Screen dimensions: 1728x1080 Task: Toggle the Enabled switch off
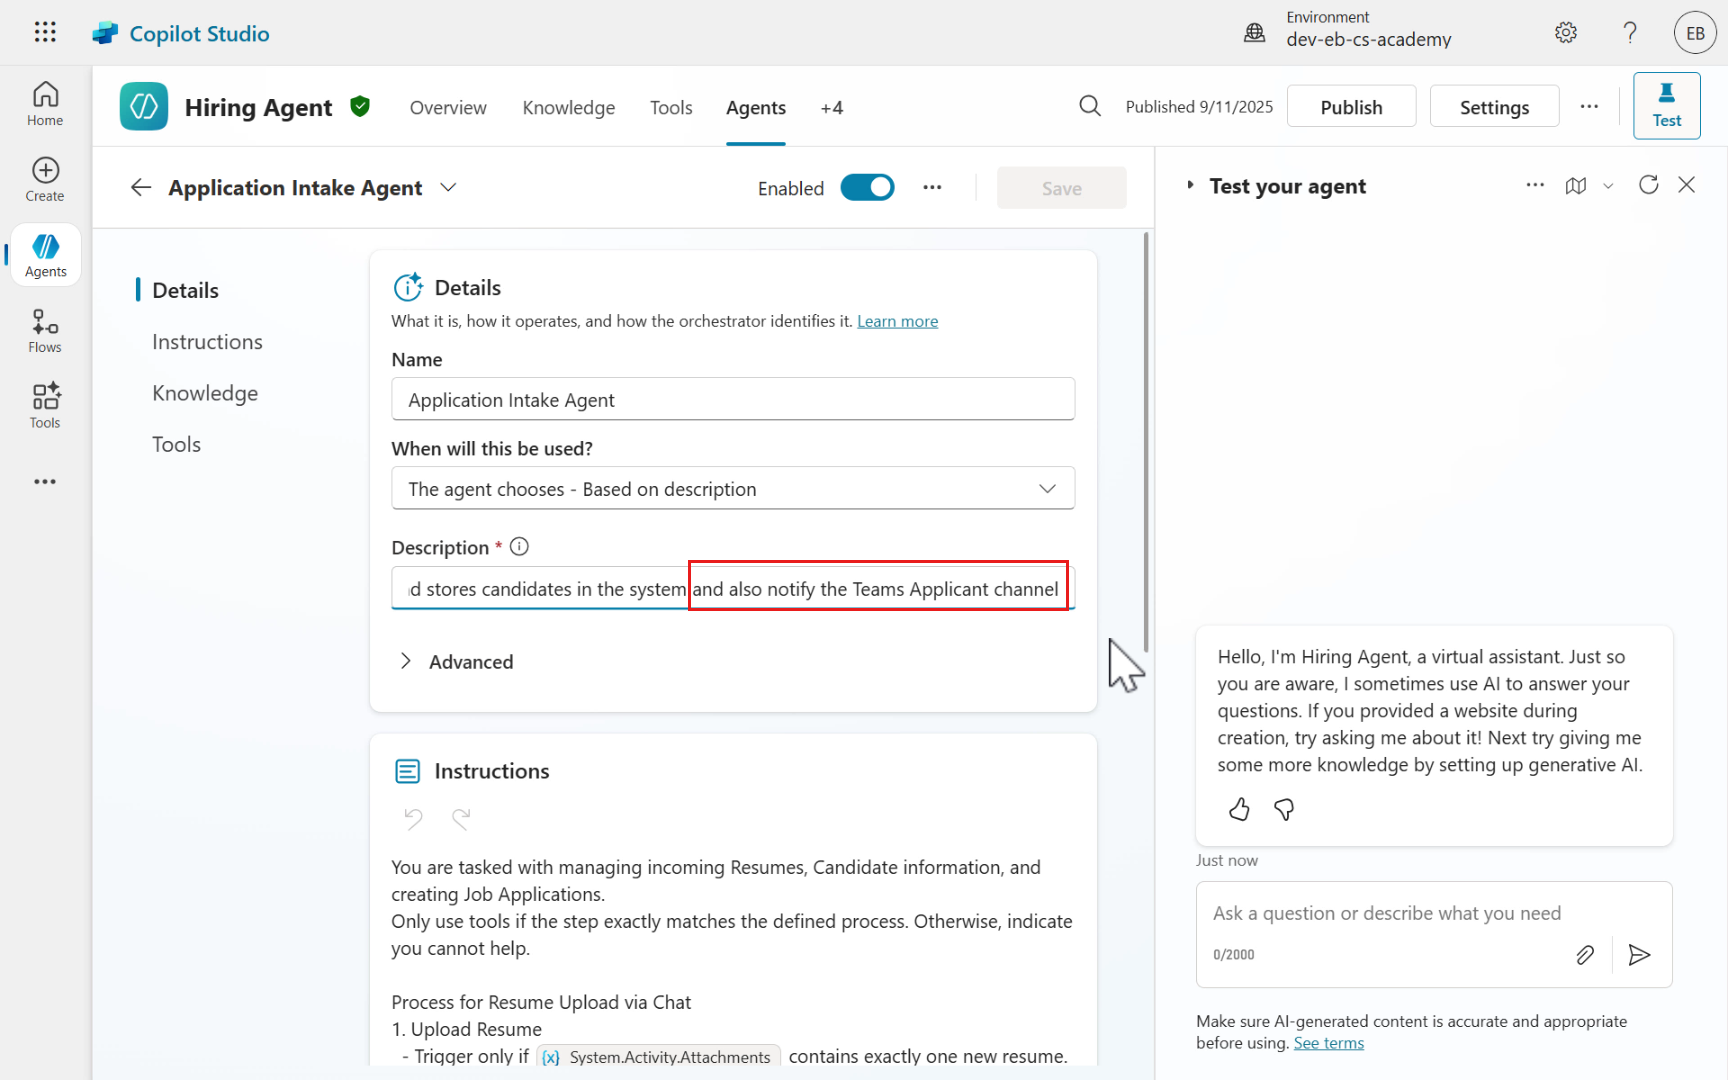(867, 188)
